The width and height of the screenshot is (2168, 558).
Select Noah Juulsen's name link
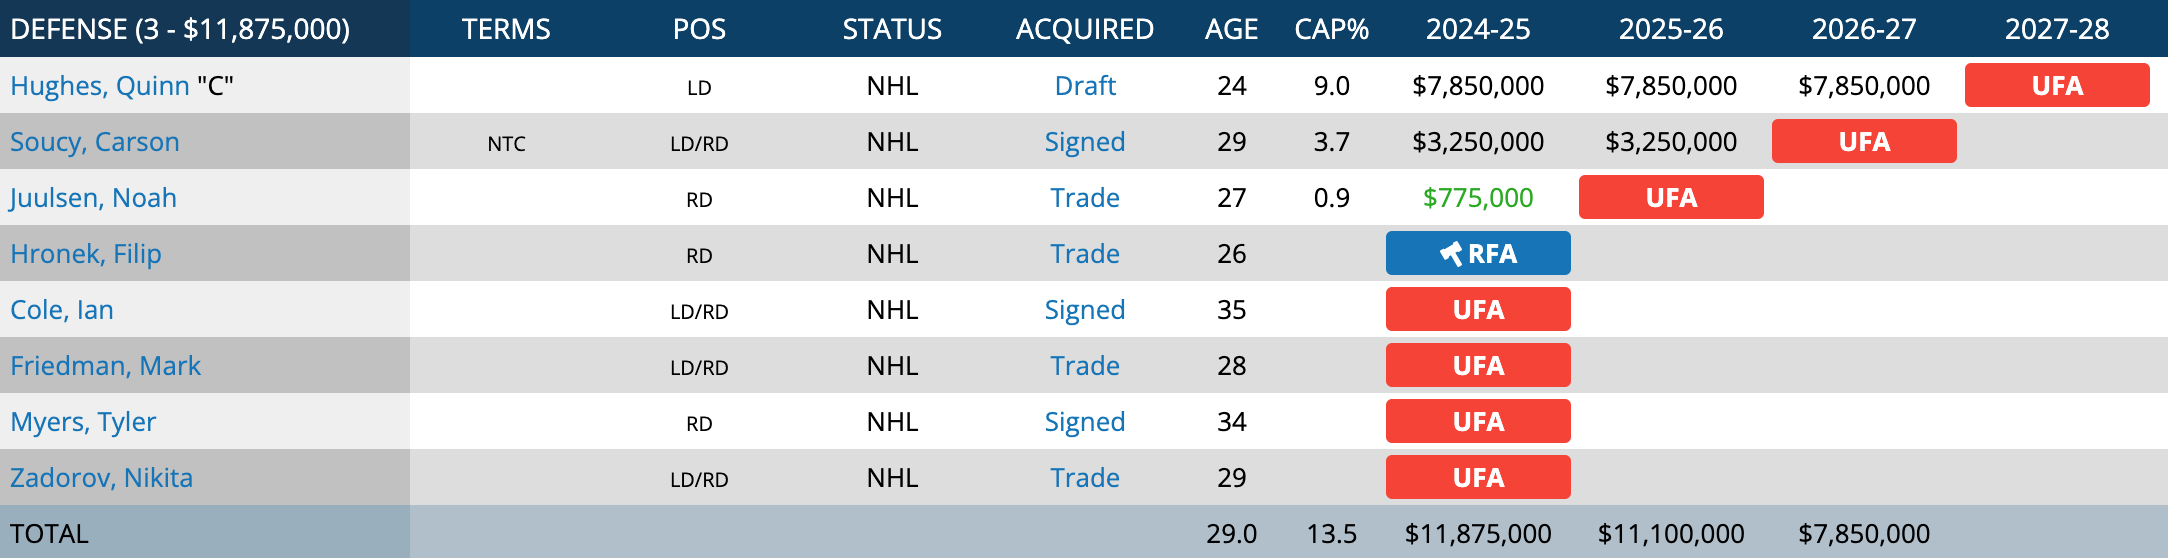pyautogui.click(x=93, y=198)
